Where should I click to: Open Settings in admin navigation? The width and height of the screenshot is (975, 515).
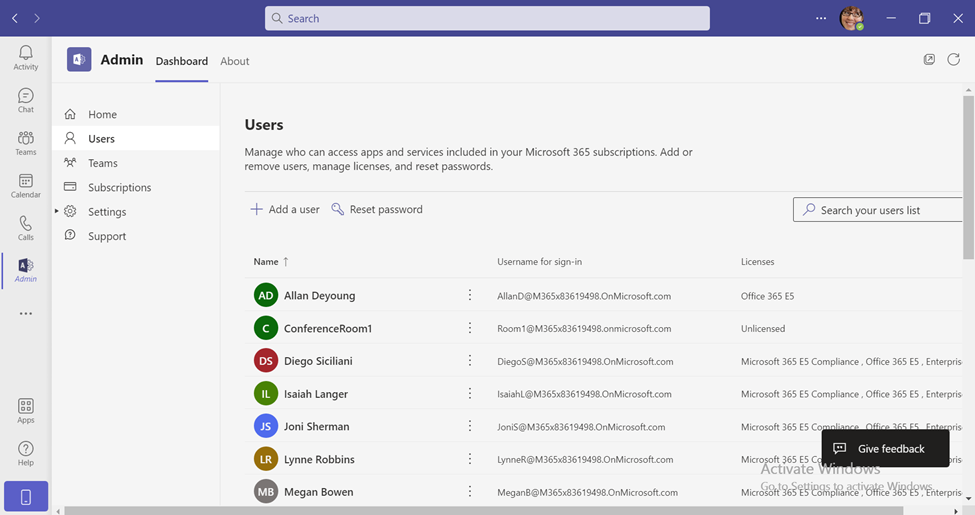(136, 211)
